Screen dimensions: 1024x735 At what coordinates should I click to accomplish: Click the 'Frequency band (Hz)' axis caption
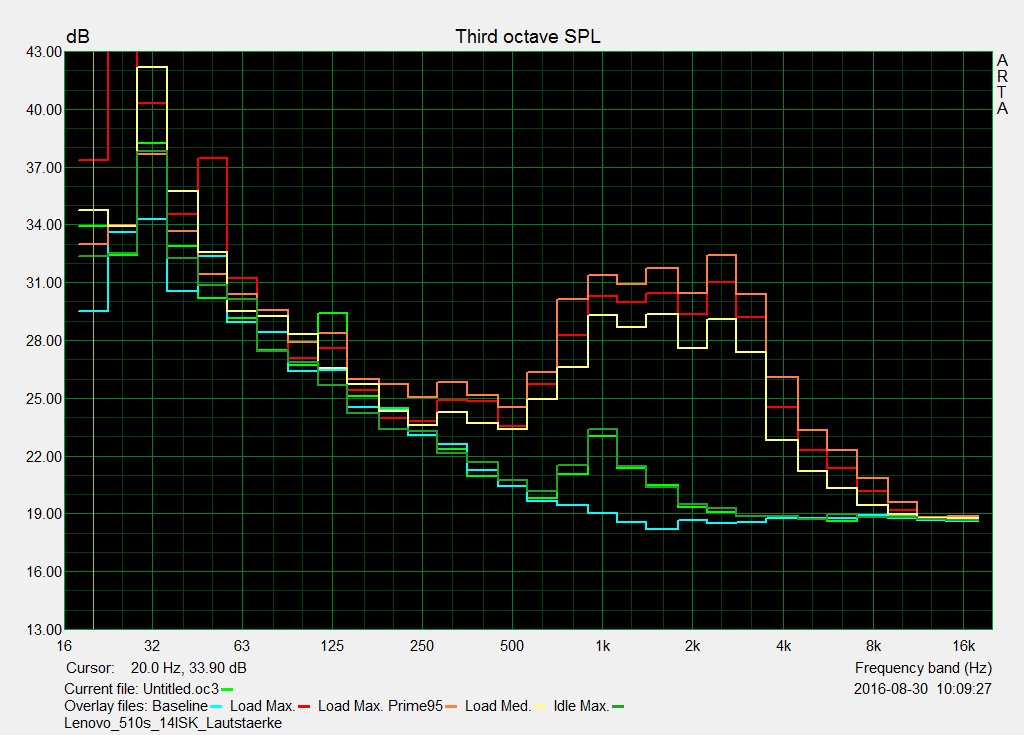[923, 668]
